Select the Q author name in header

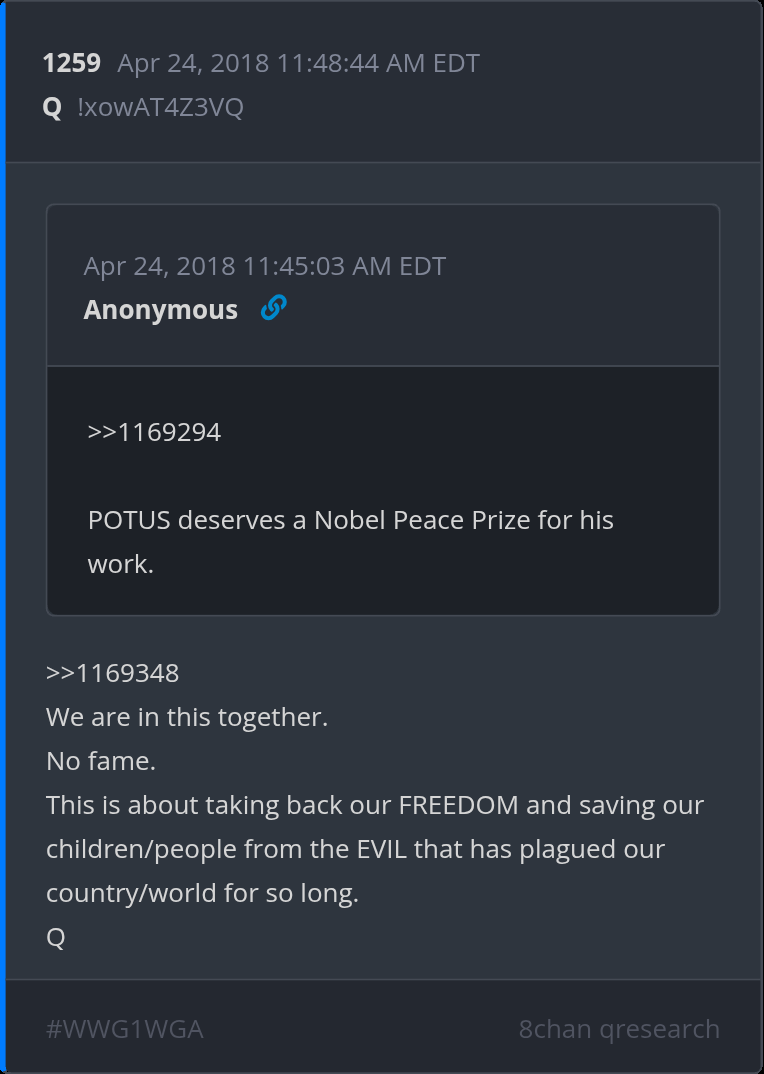click(x=52, y=107)
